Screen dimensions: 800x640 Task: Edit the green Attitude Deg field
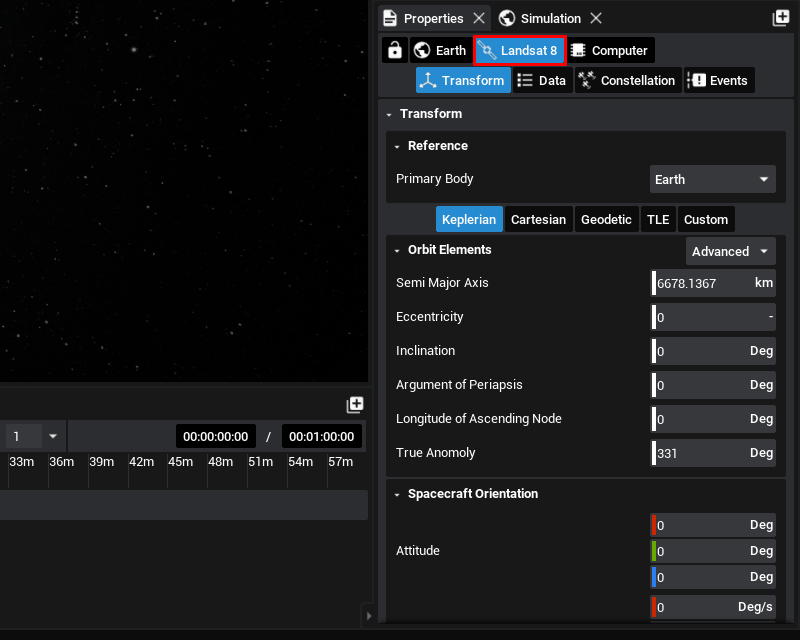(x=713, y=551)
